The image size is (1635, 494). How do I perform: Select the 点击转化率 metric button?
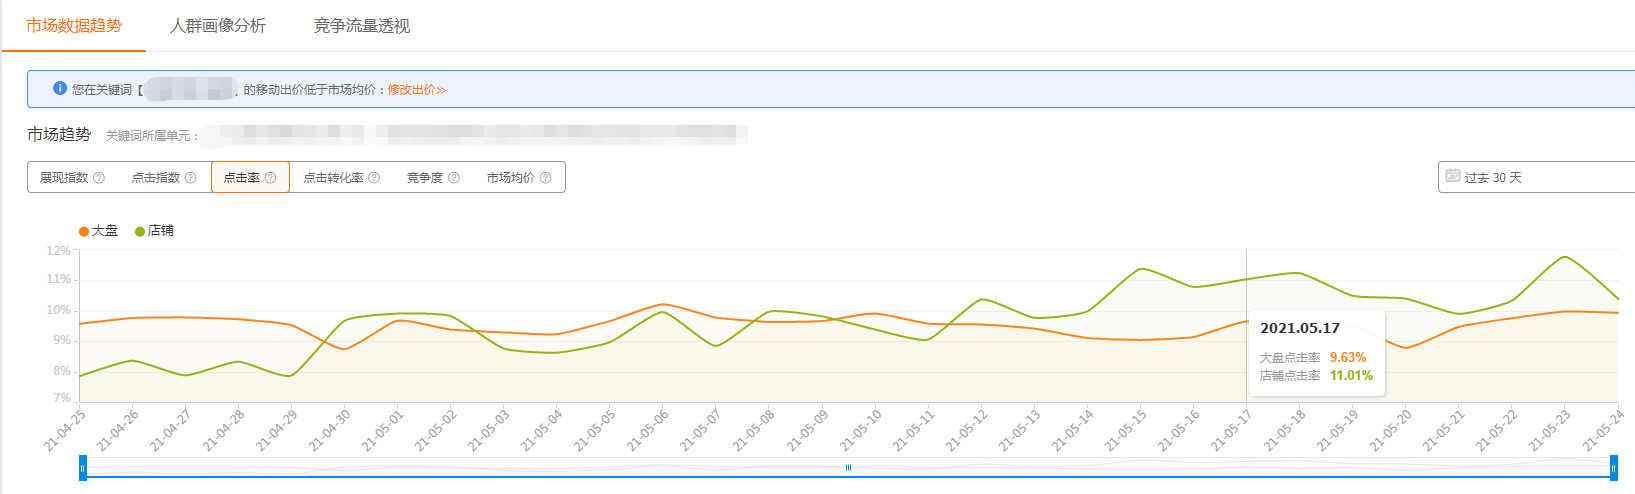point(342,177)
